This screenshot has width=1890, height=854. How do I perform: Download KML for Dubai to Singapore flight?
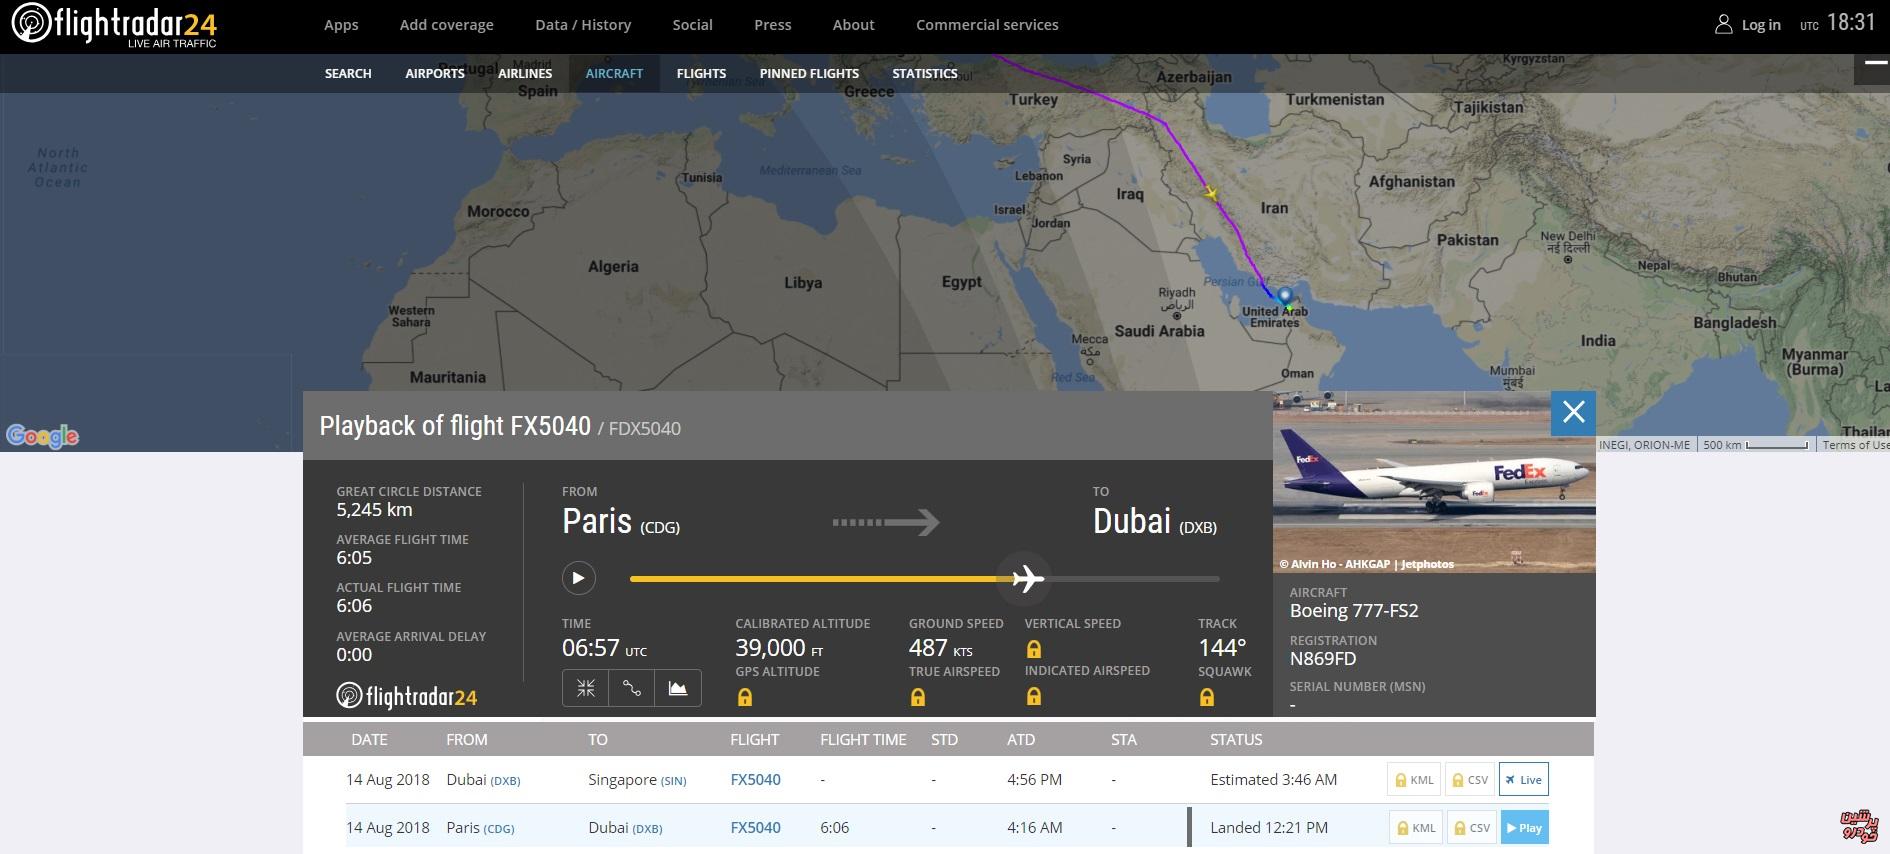tap(1415, 780)
